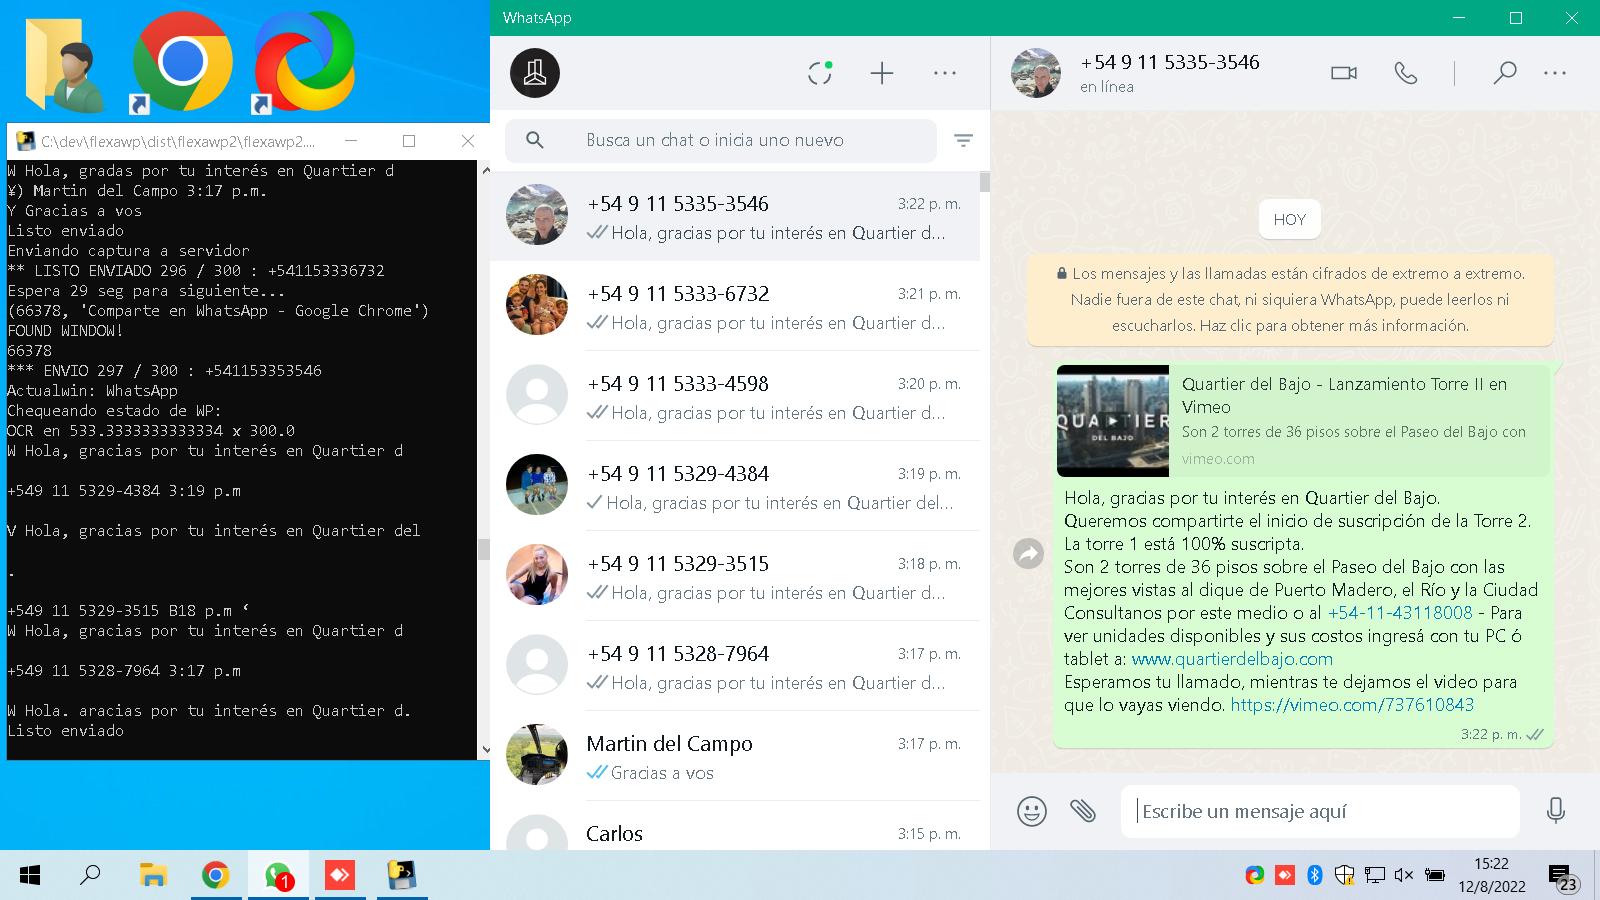Click the Bluetooth tray icon

pos(1315,875)
